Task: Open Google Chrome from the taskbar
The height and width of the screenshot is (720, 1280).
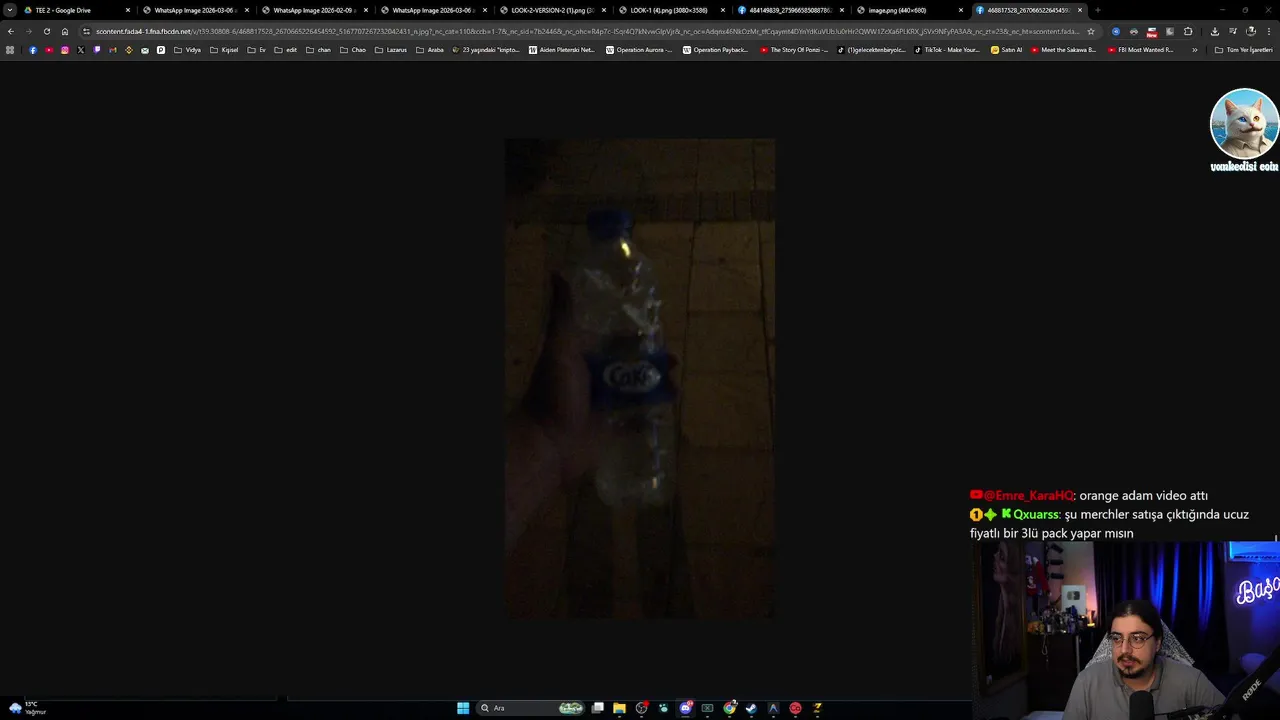Action: (730, 708)
